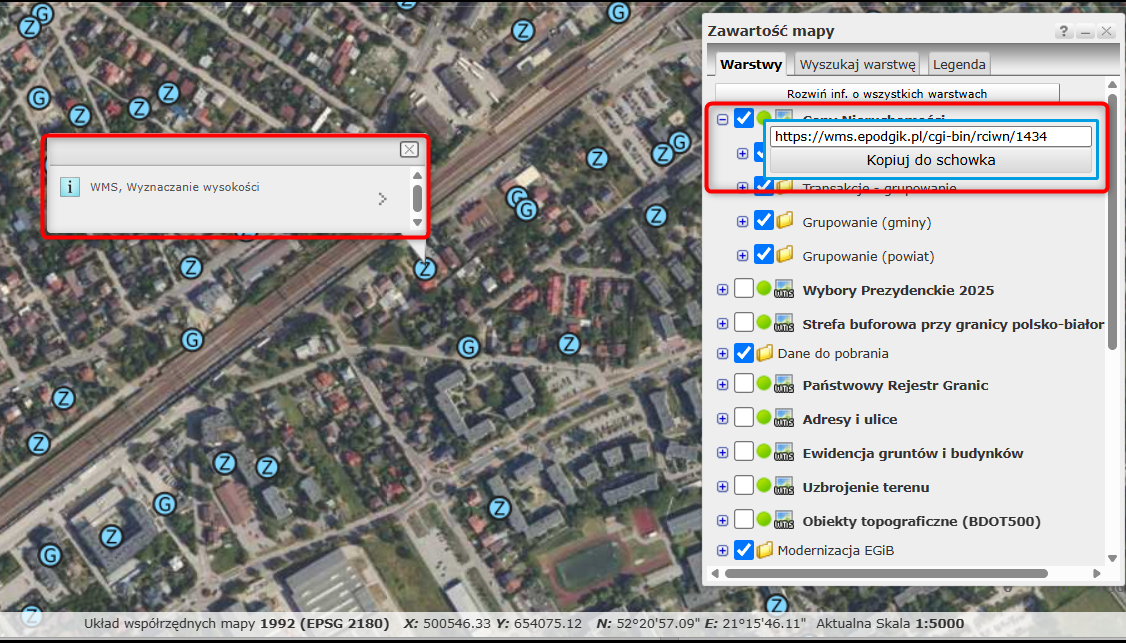Click the WMS URL text field

tap(930, 136)
